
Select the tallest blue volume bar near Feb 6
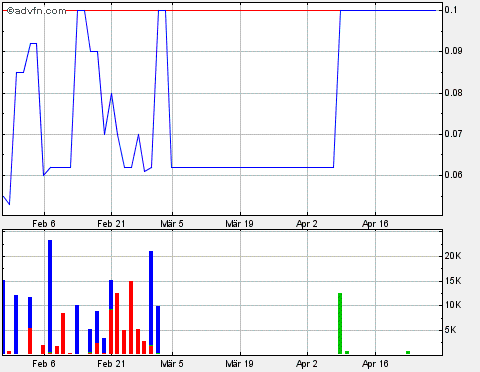tap(50, 296)
